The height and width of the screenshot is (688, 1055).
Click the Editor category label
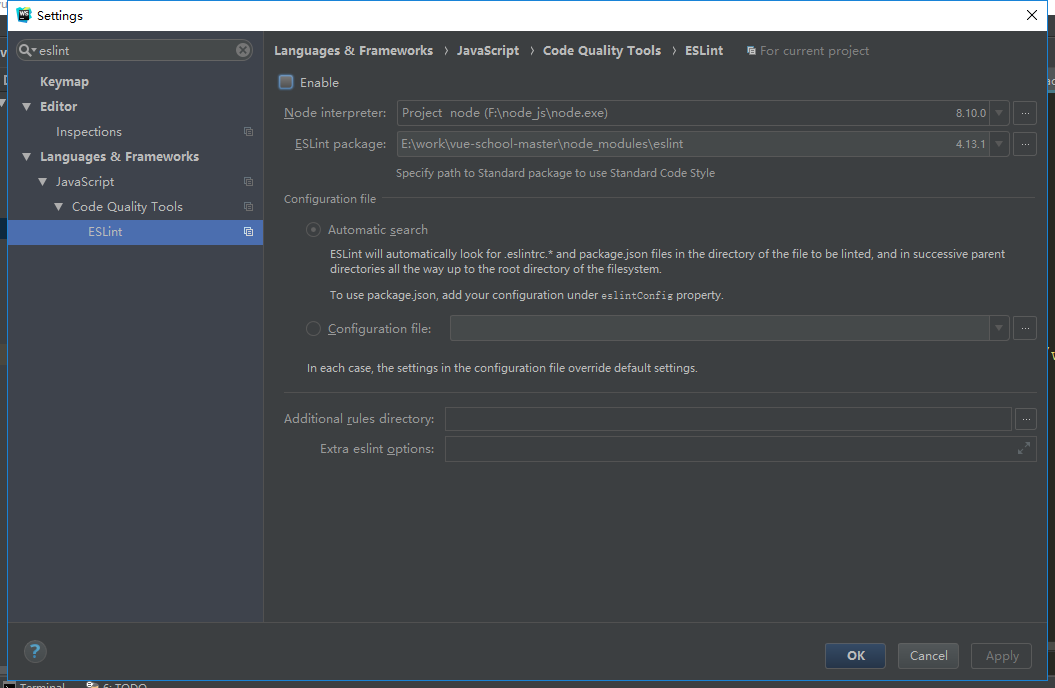(59, 106)
